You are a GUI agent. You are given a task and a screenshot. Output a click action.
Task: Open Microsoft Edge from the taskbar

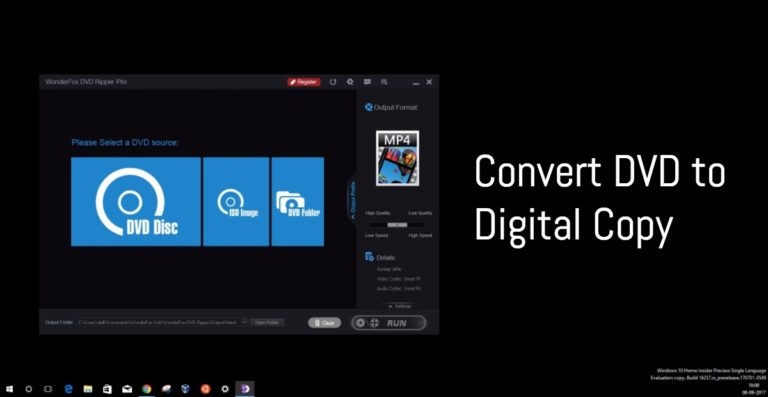(x=69, y=389)
